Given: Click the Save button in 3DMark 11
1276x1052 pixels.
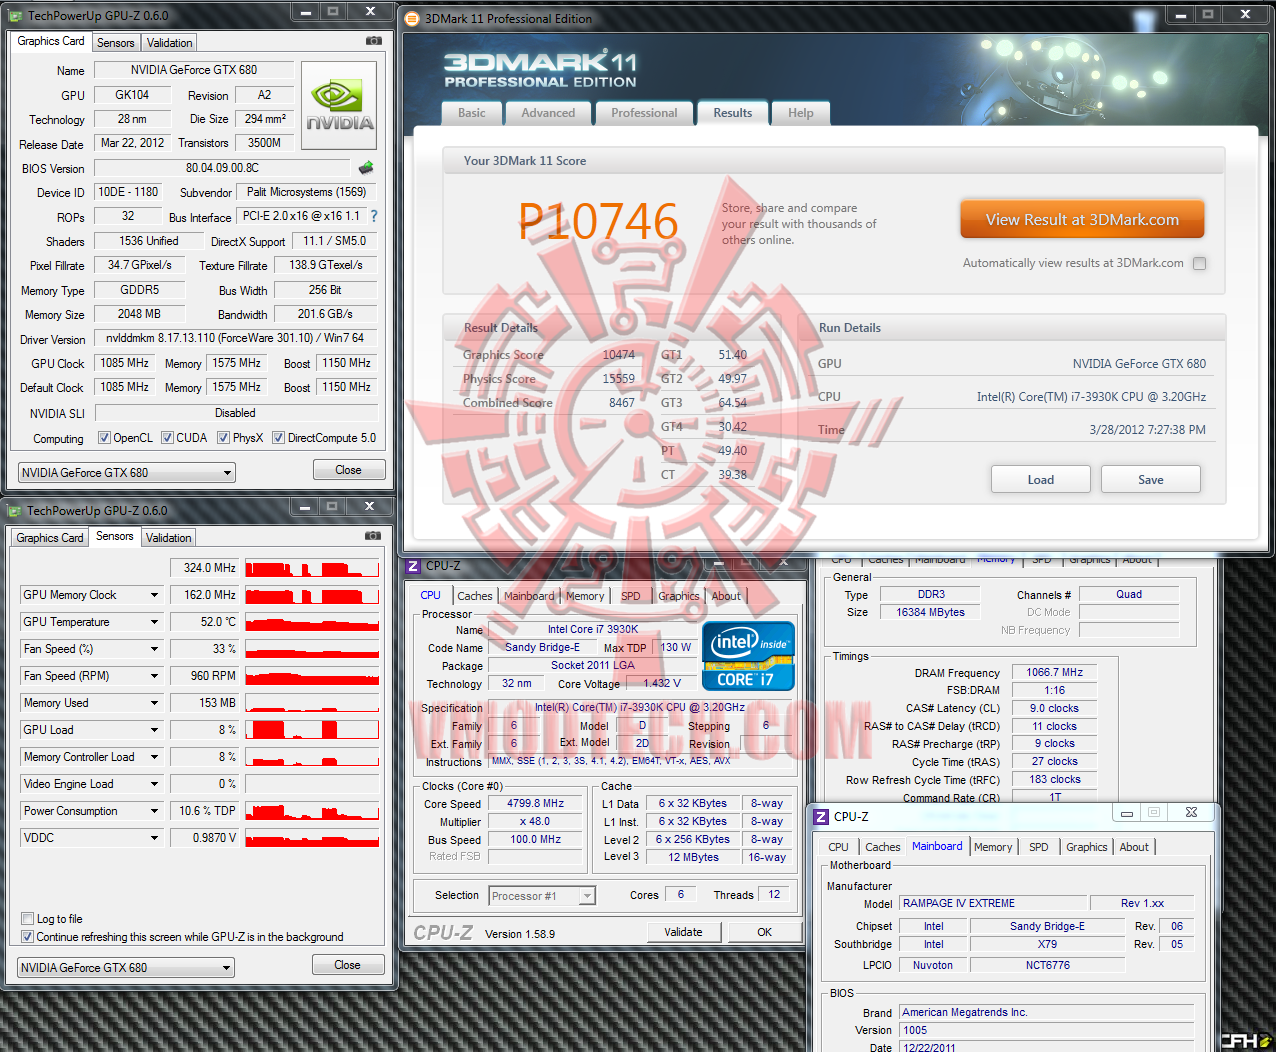Looking at the screenshot, I should click(1151, 480).
